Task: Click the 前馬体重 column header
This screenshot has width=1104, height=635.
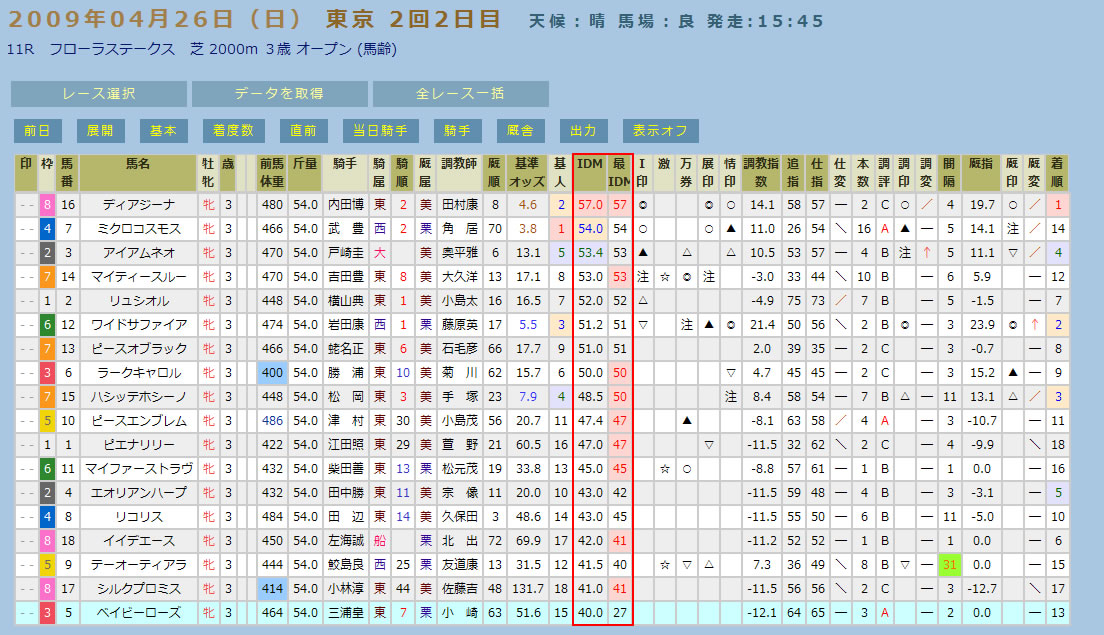Action: 272,172
